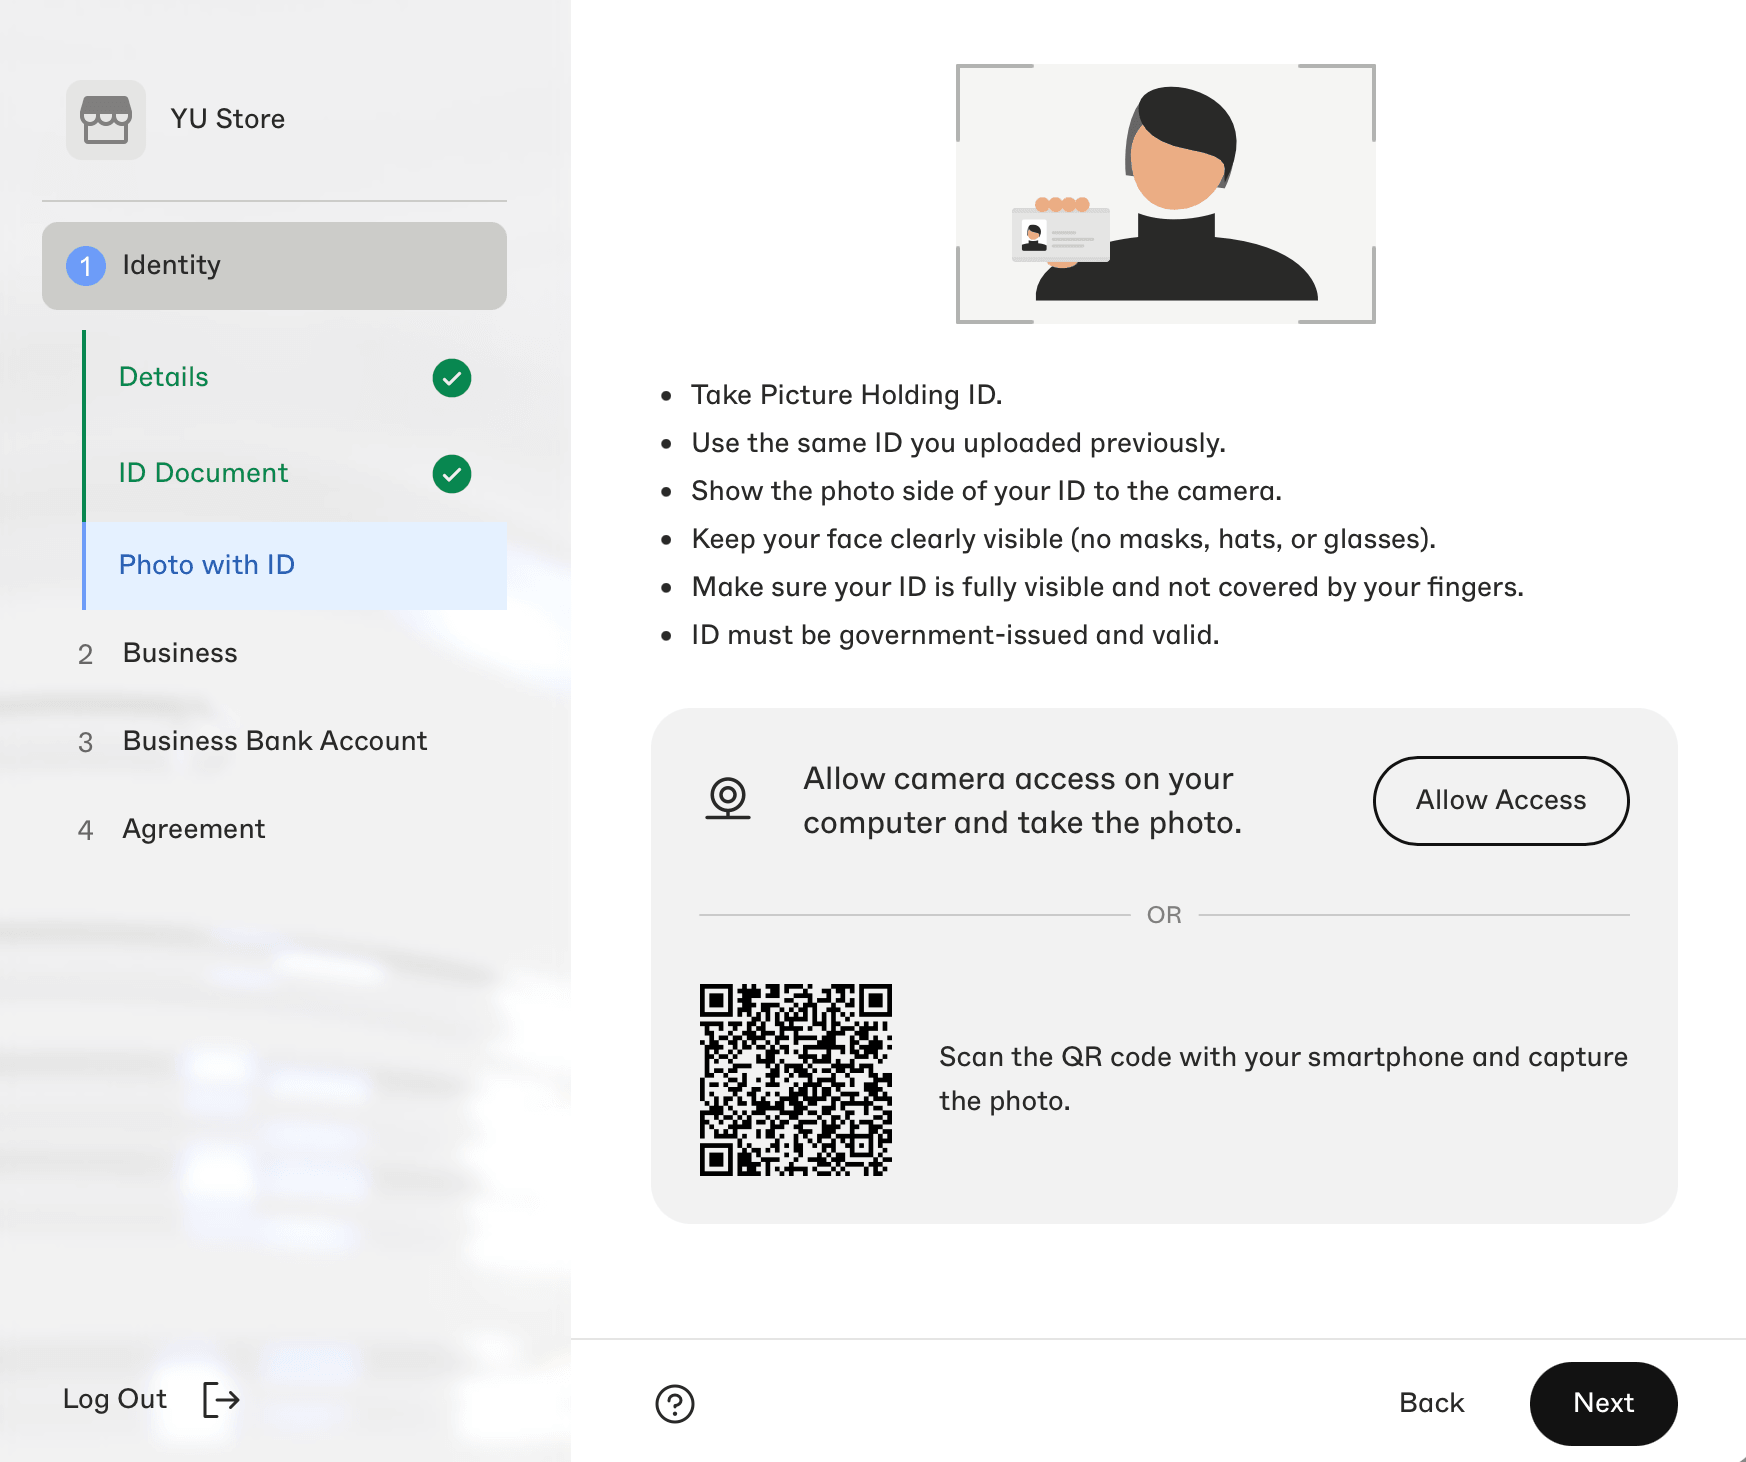This screenshot has height=1462, width=1746.
Task: Click the person holding ID illustration
Action: tap(1166, 194)
